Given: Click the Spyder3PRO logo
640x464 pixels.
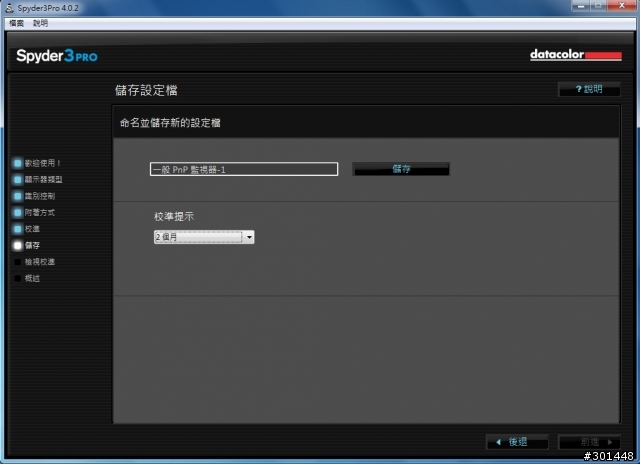Looking at the screenshot, I should tap(57, 56).
